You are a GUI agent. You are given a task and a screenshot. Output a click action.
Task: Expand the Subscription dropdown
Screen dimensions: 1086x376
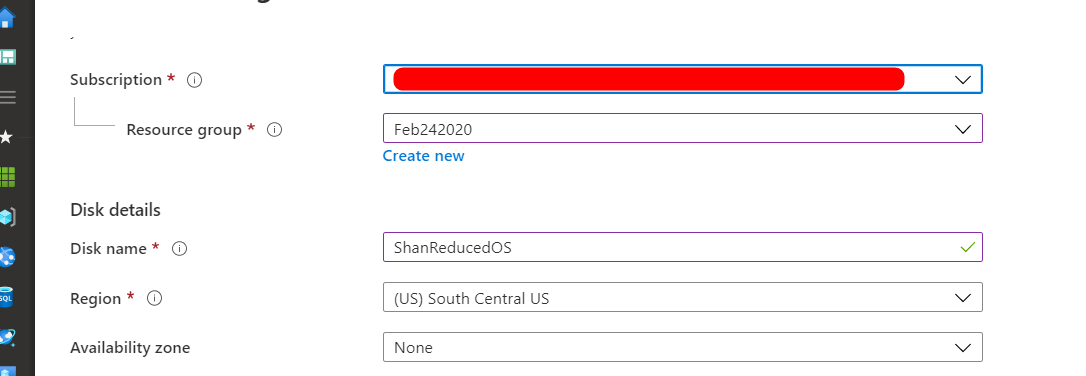tap(682, 79)
